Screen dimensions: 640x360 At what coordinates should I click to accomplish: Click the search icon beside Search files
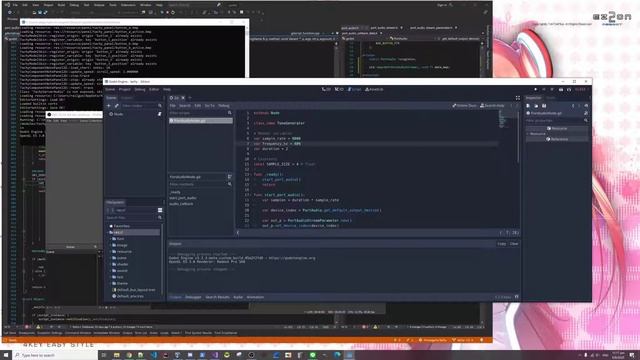160,218
